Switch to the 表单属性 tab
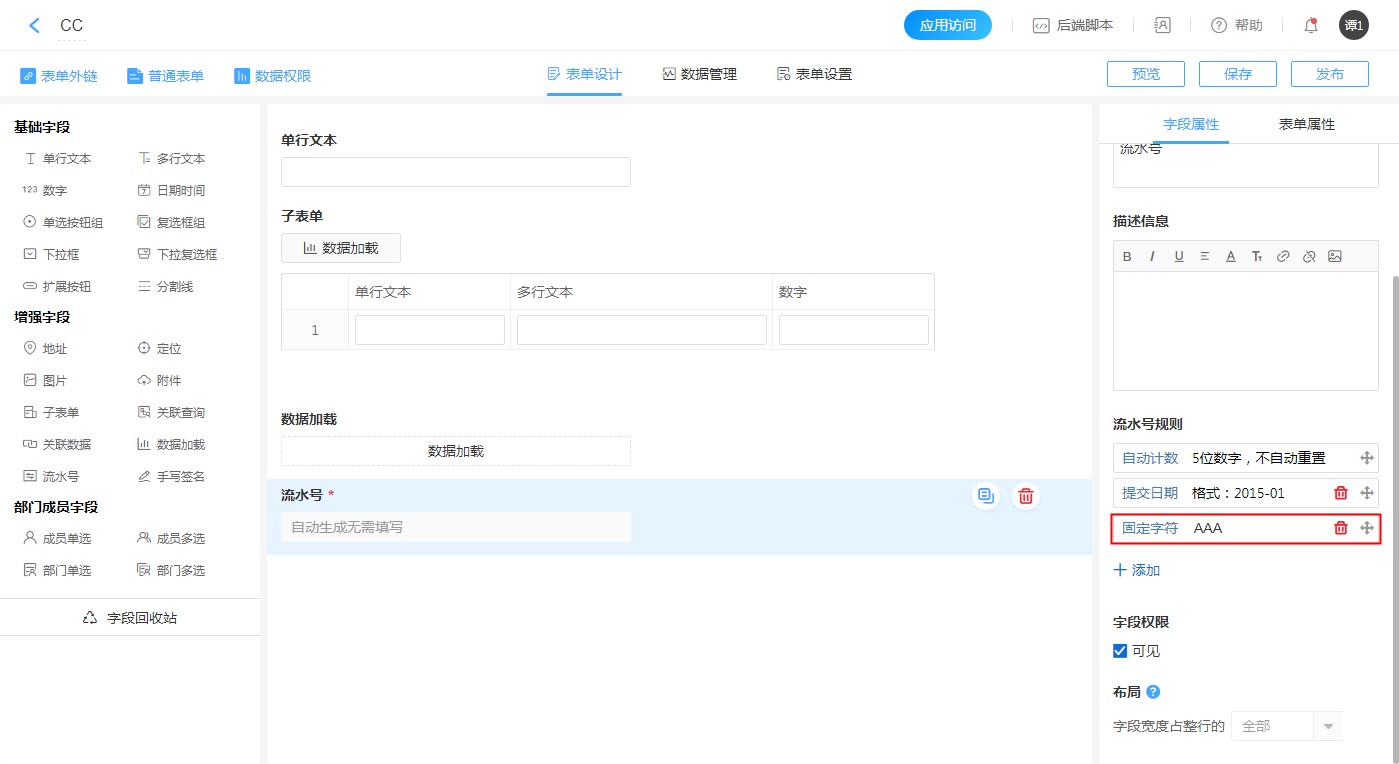The width and height of the screenshot is (1399, 764). (x=1306, y=125)
